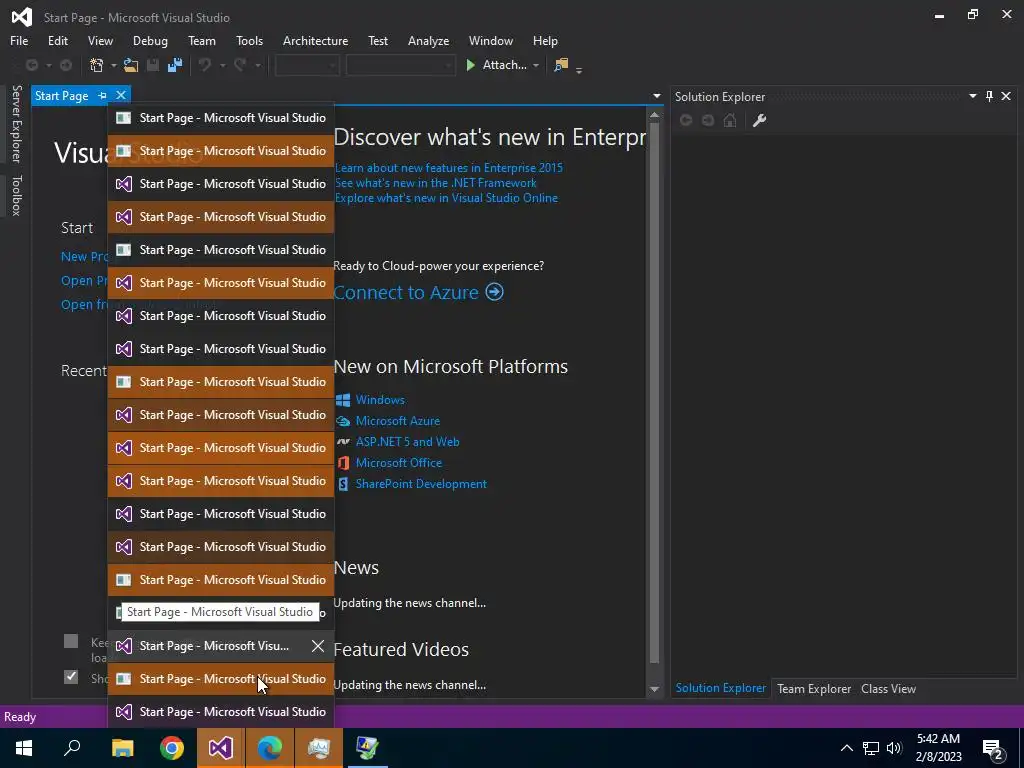Close the Solution Explorer panel
The image size is (1024, 768).
point(1006,97)
